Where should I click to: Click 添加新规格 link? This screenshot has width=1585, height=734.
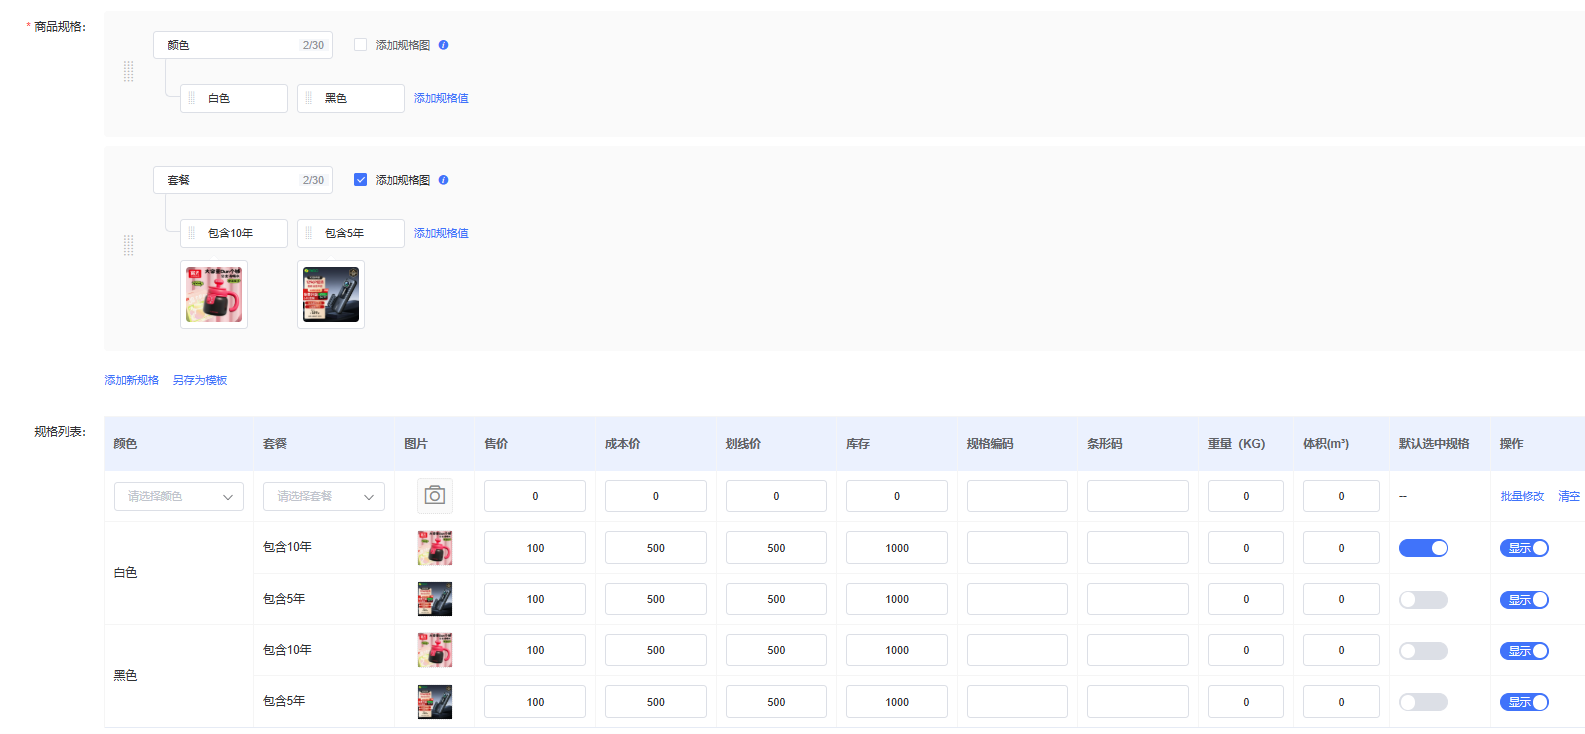click(132, 380)
